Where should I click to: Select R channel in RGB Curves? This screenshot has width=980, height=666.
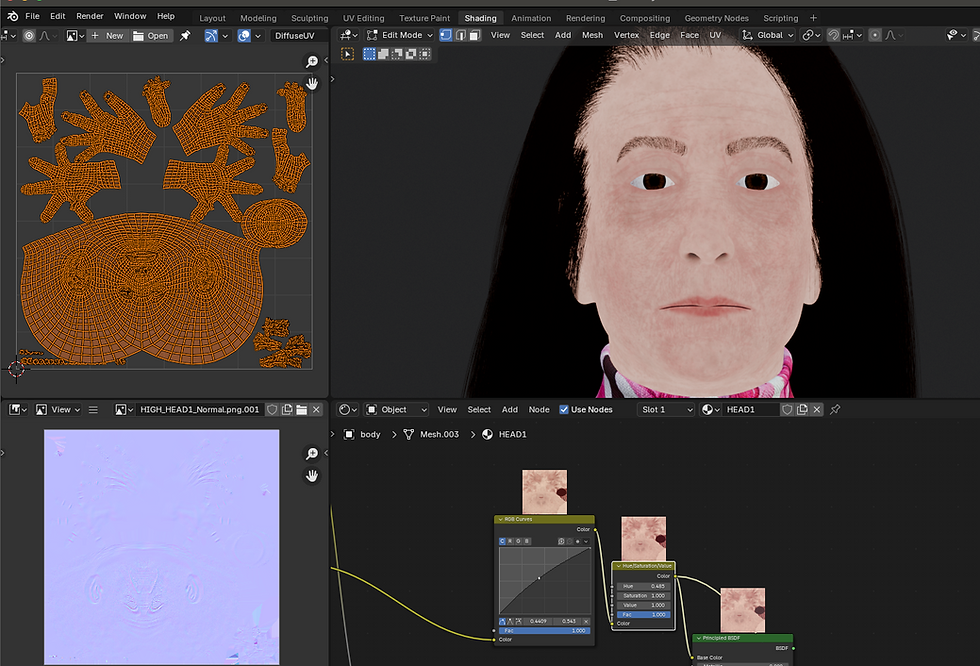[510, 541]
